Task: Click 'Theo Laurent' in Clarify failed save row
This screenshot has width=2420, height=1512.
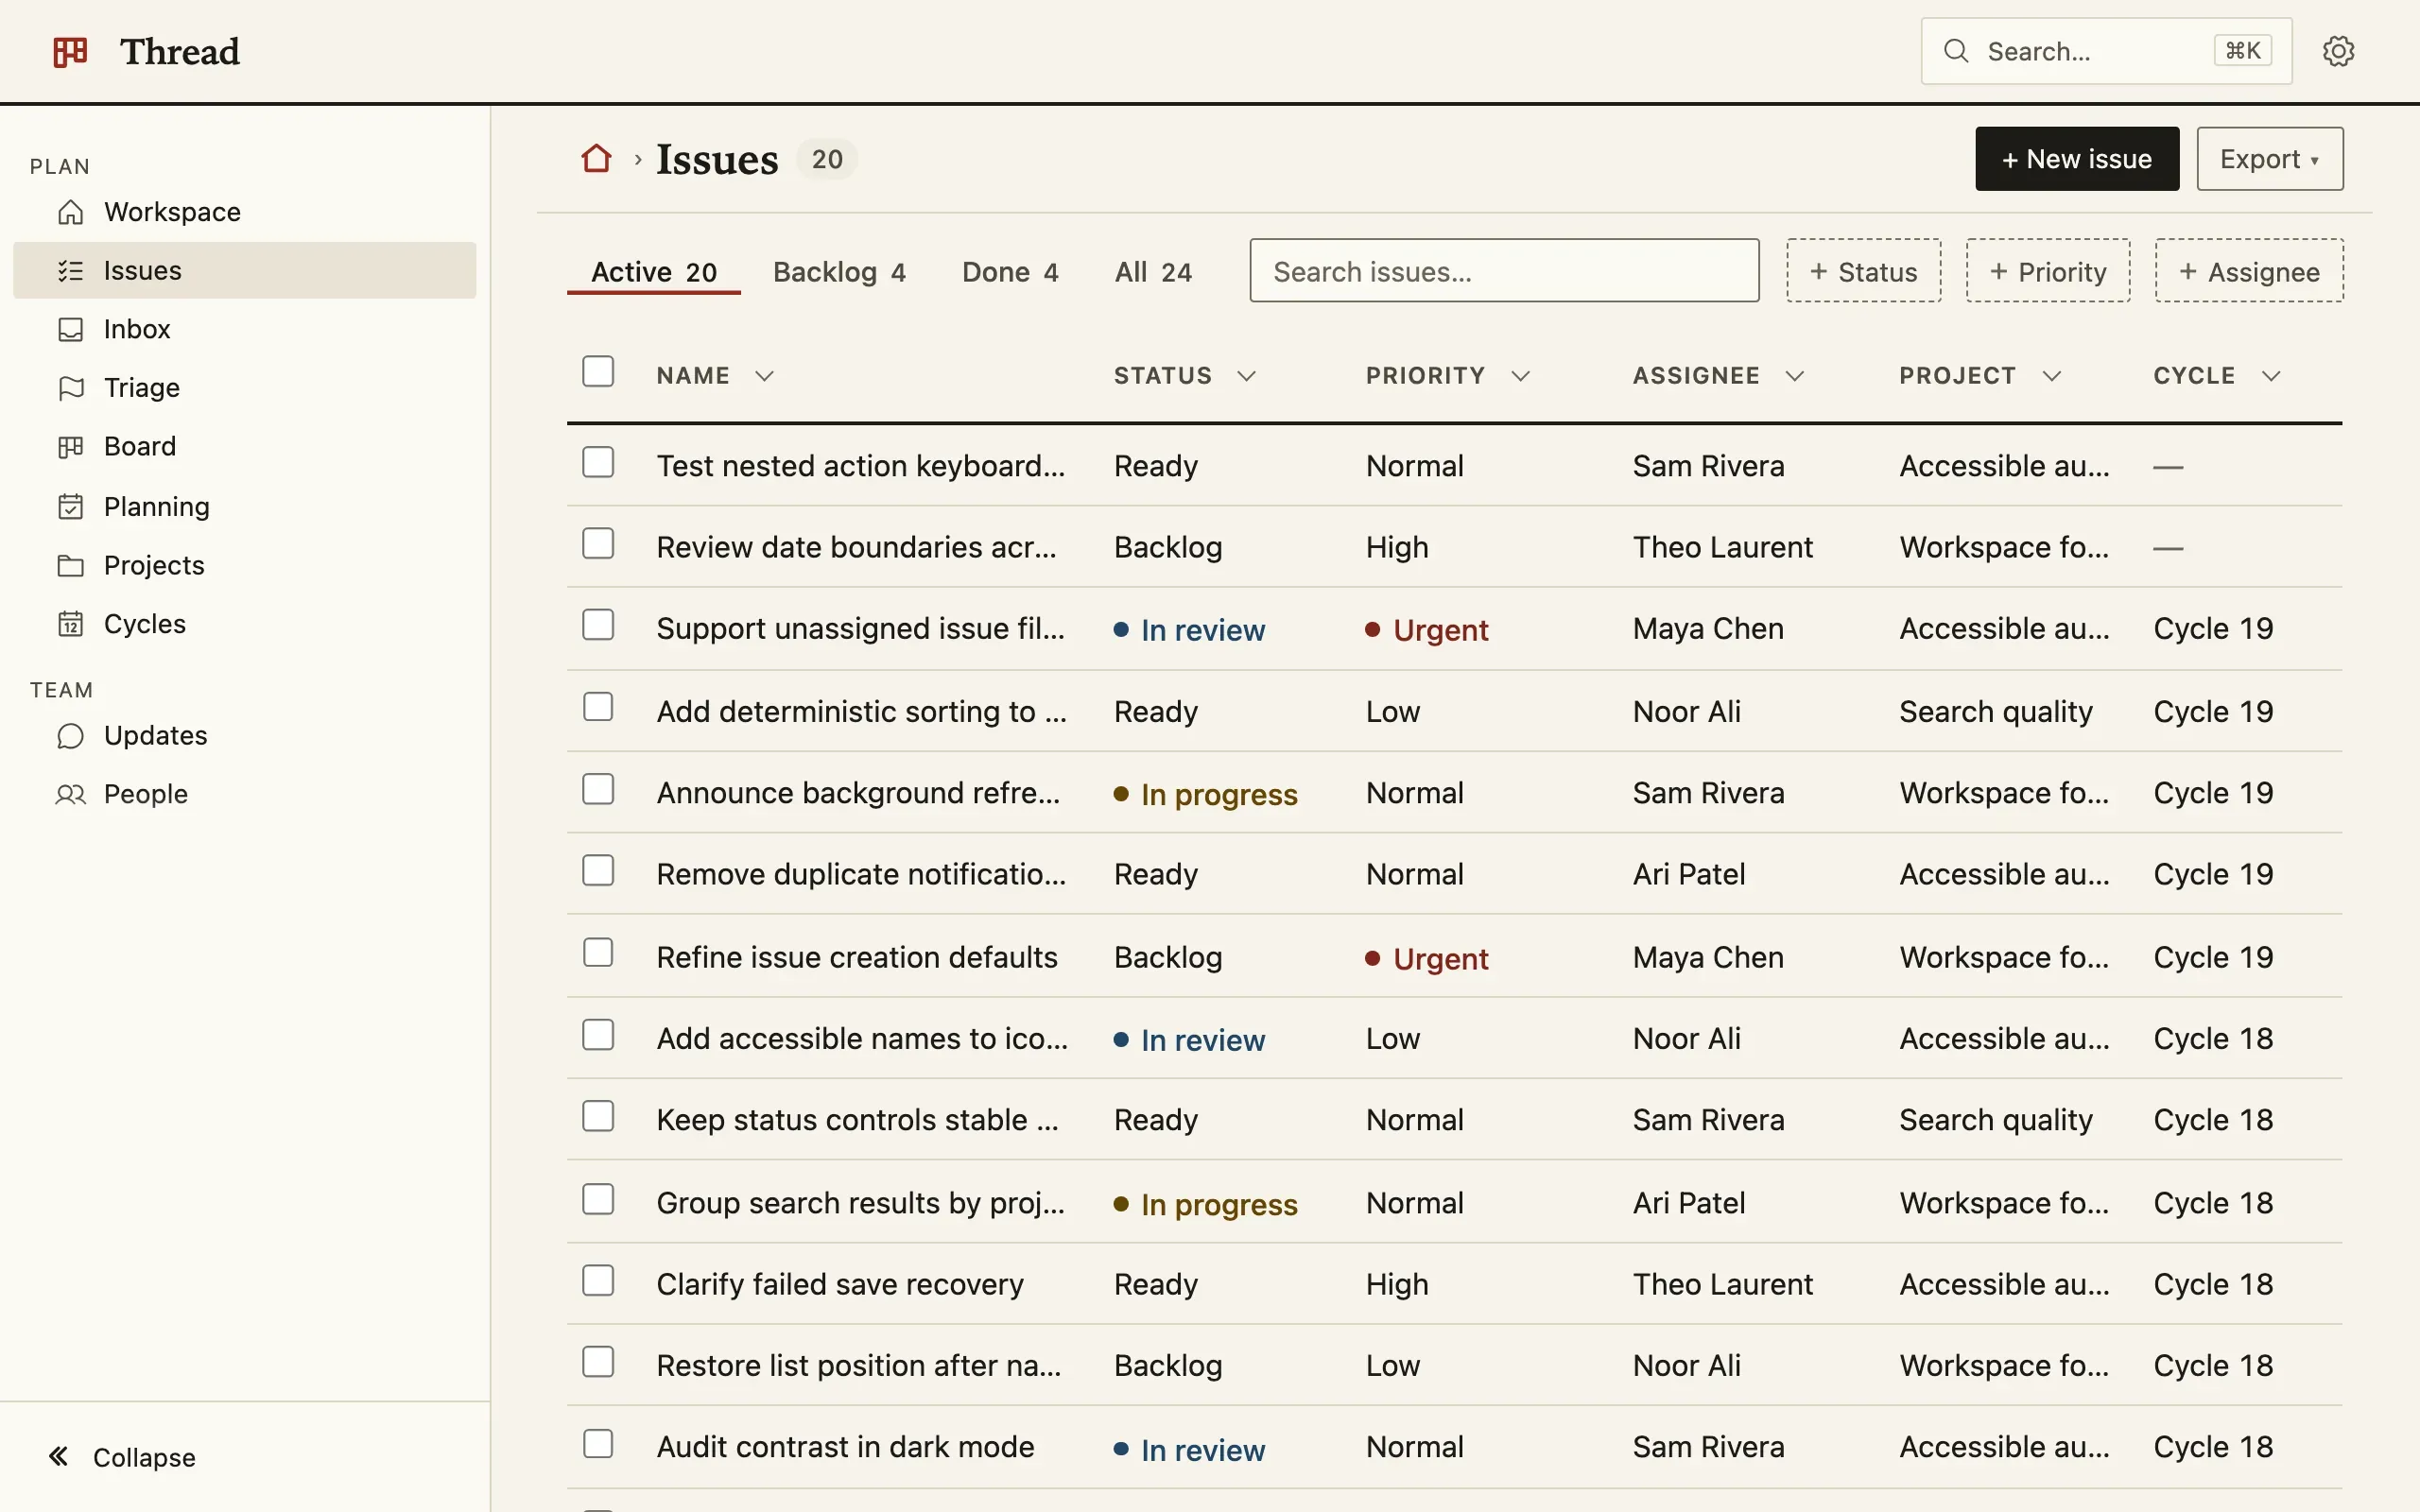Action: pyautogui.click(x=1722, y=1284)
